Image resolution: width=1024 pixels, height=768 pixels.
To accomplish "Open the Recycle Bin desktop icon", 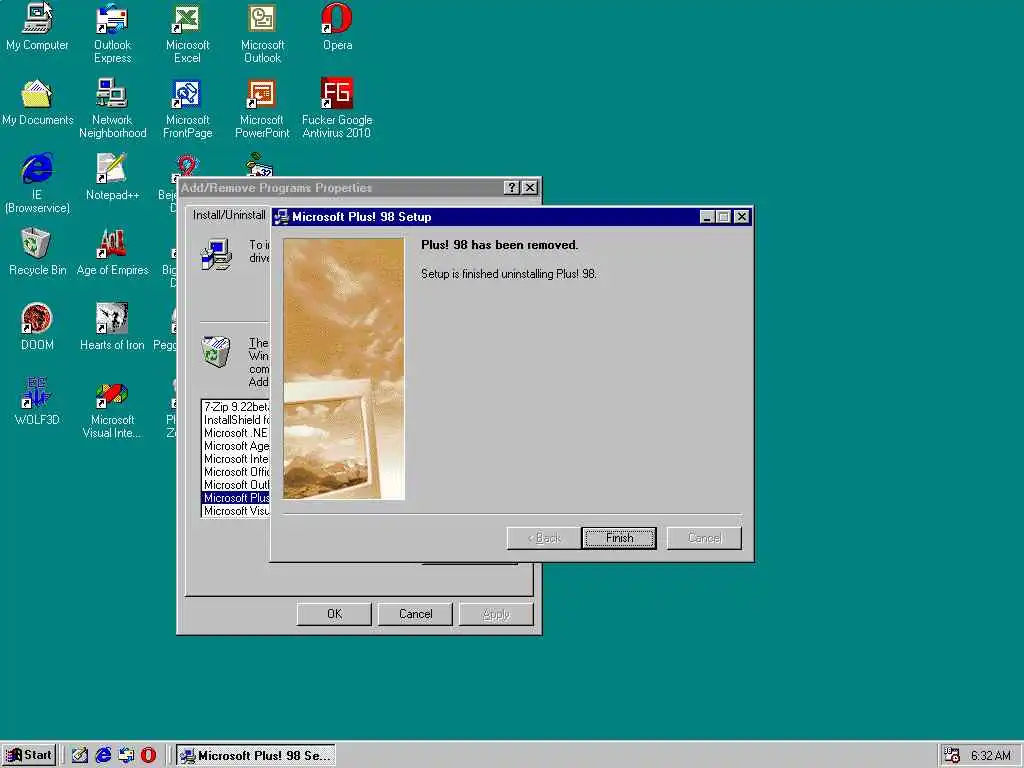I will click(37, 251).
